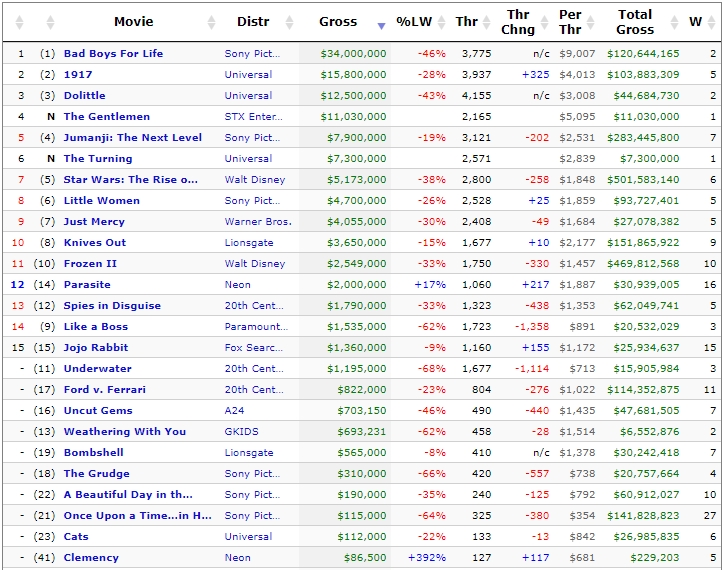
Task: Open the 1917 movie link
Action: [x=78, y=74]
